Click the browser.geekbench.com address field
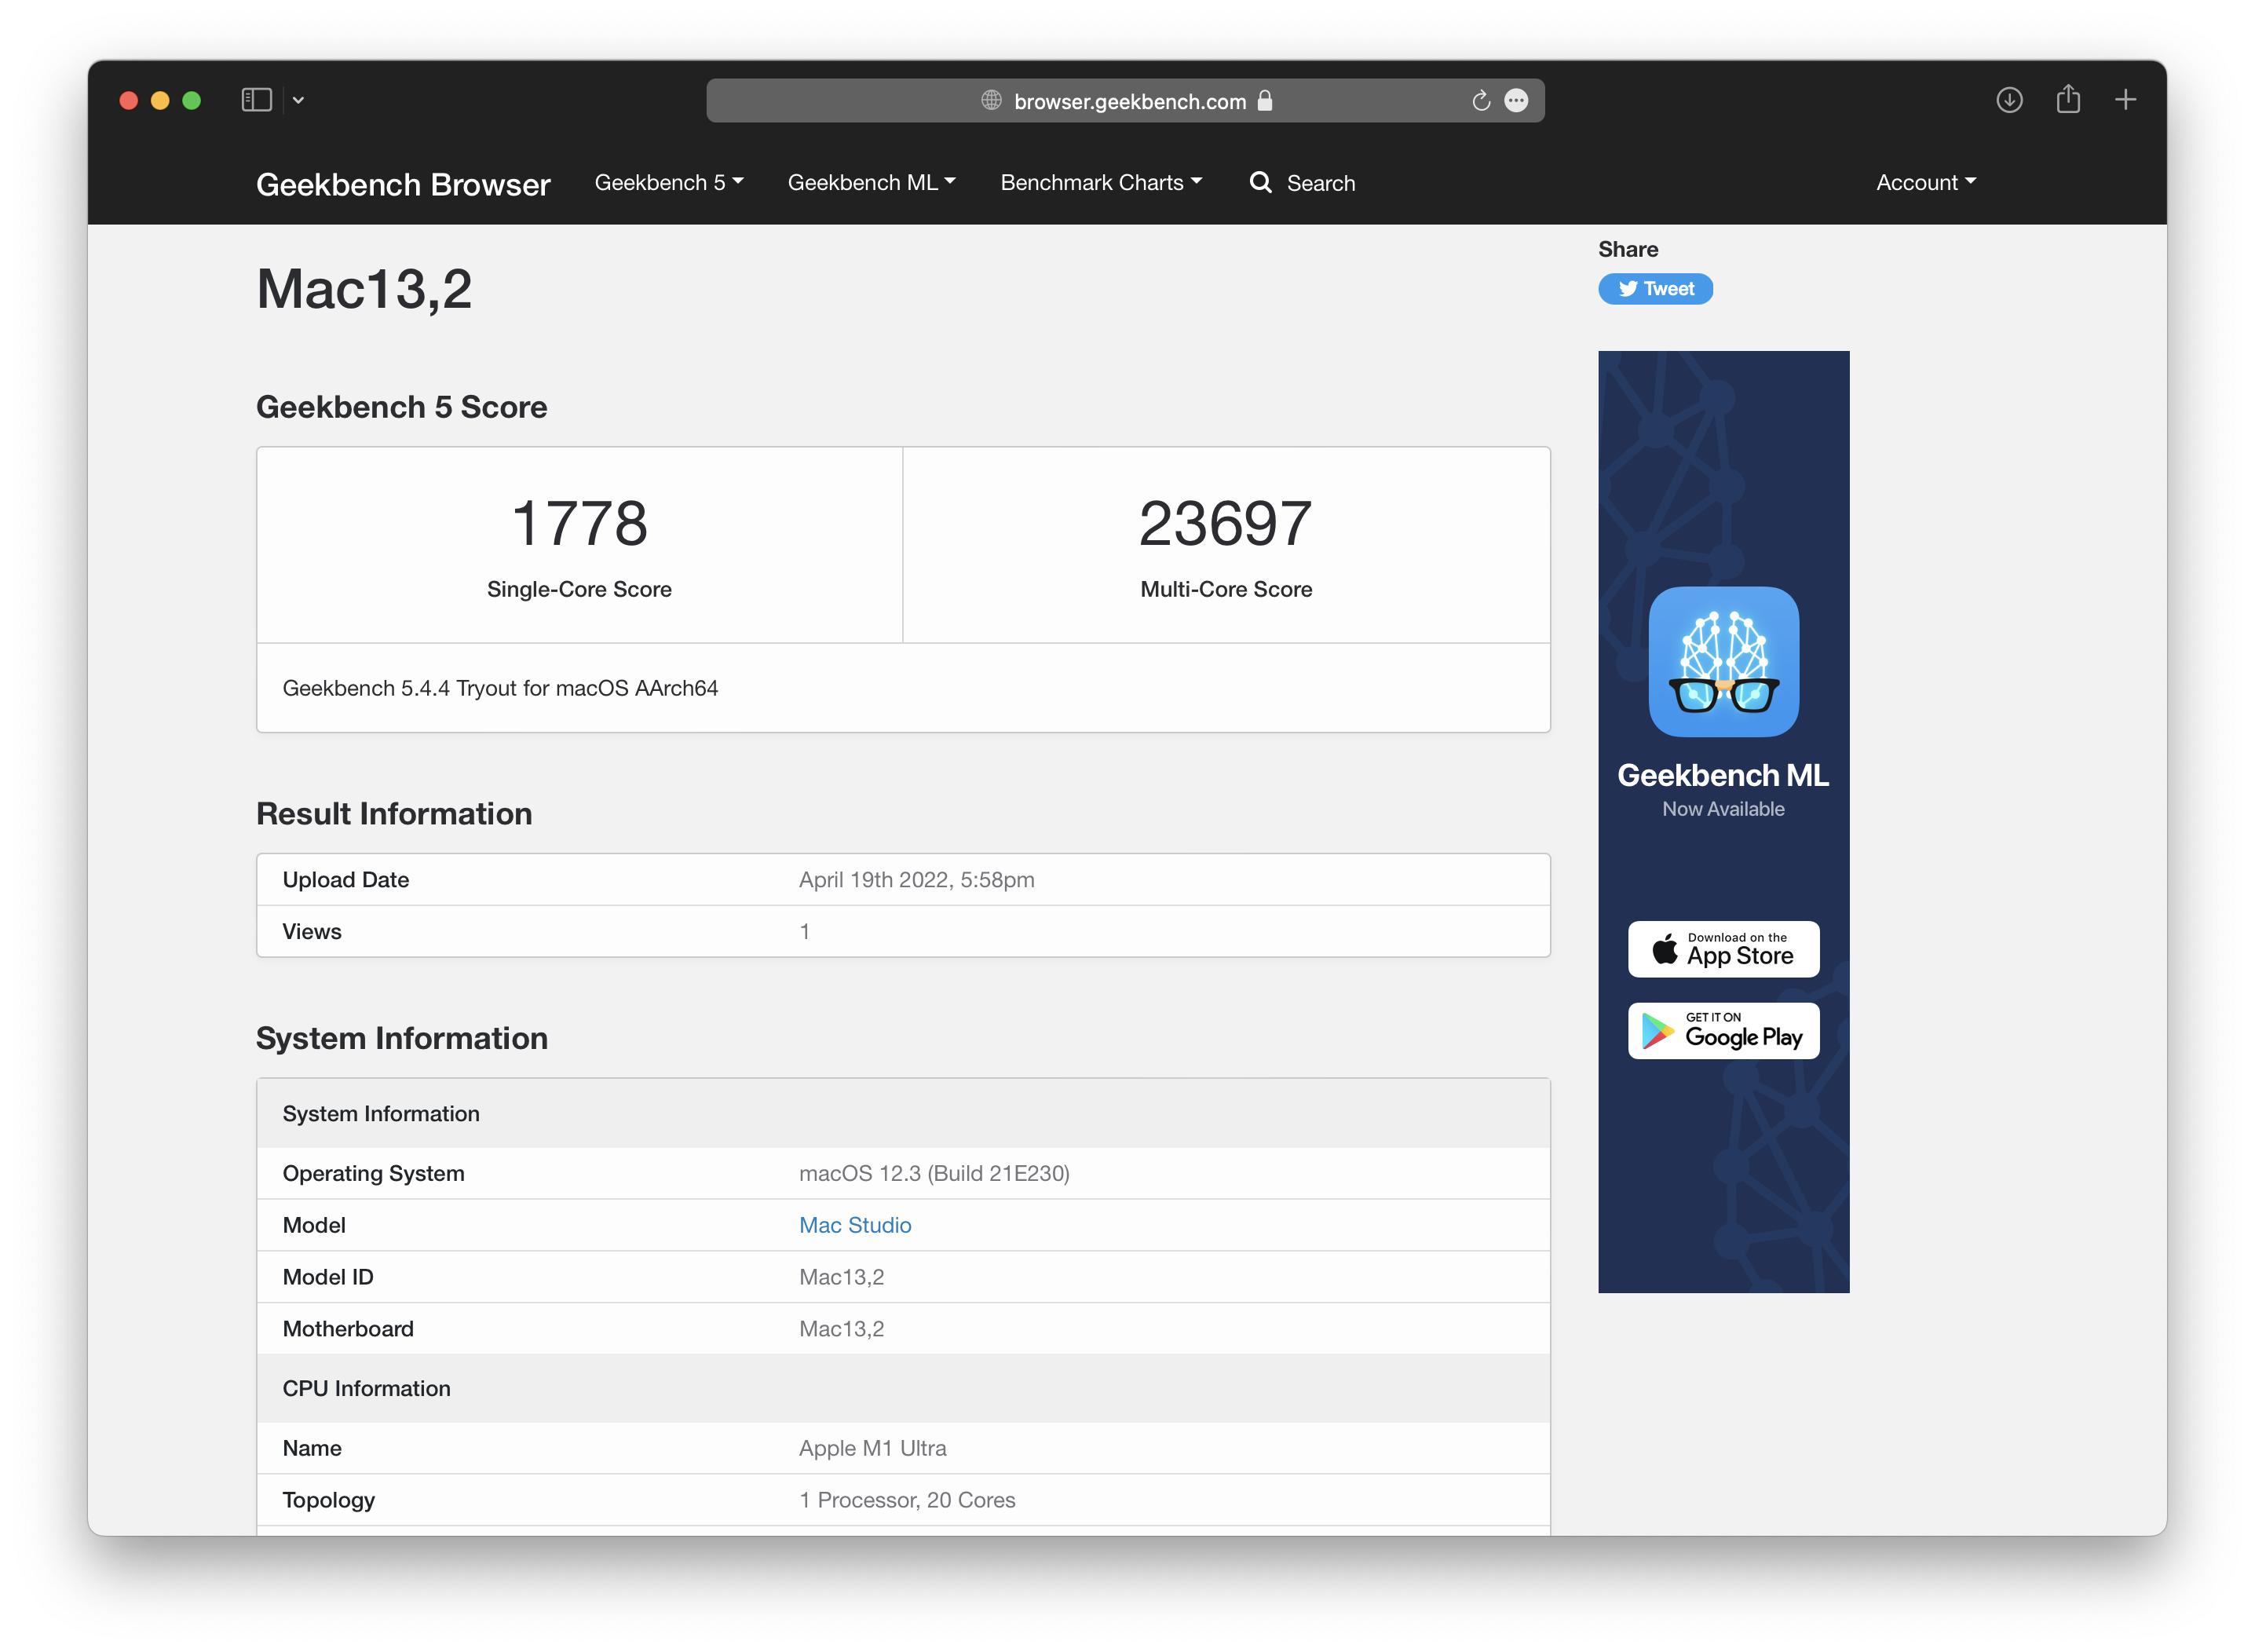Image resolution: width=2255 pixels, height=1652 pixels. point(1129,101)
